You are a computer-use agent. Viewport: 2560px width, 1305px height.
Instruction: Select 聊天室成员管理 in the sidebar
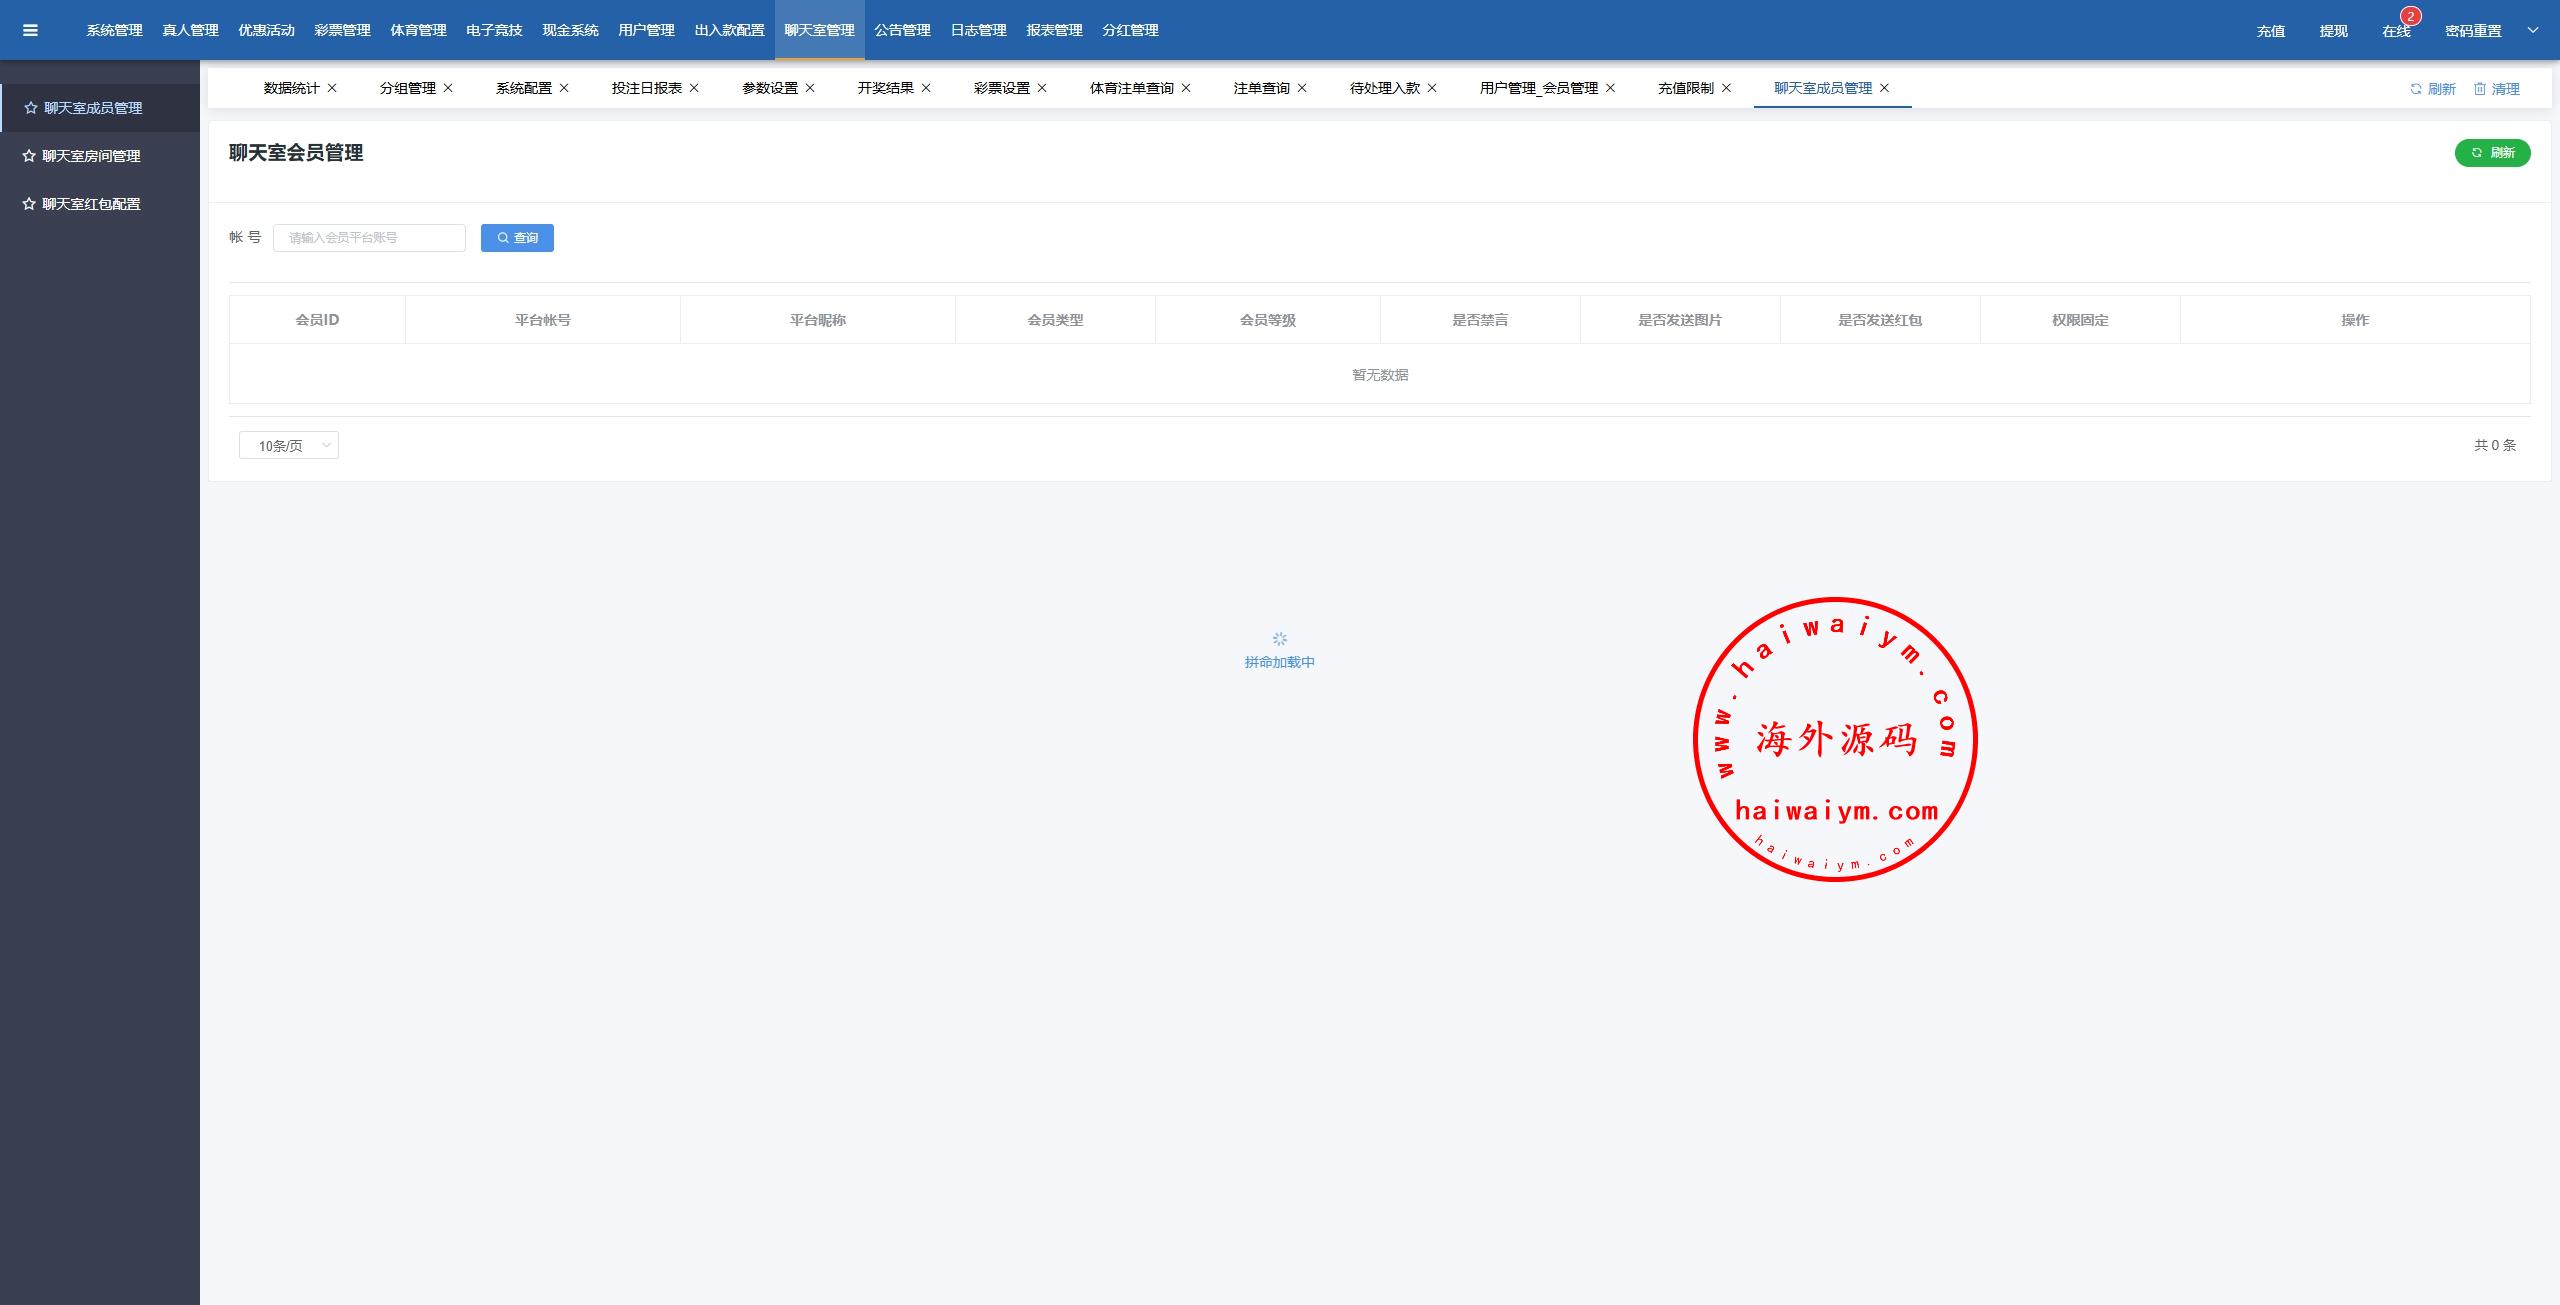[93, 108]
